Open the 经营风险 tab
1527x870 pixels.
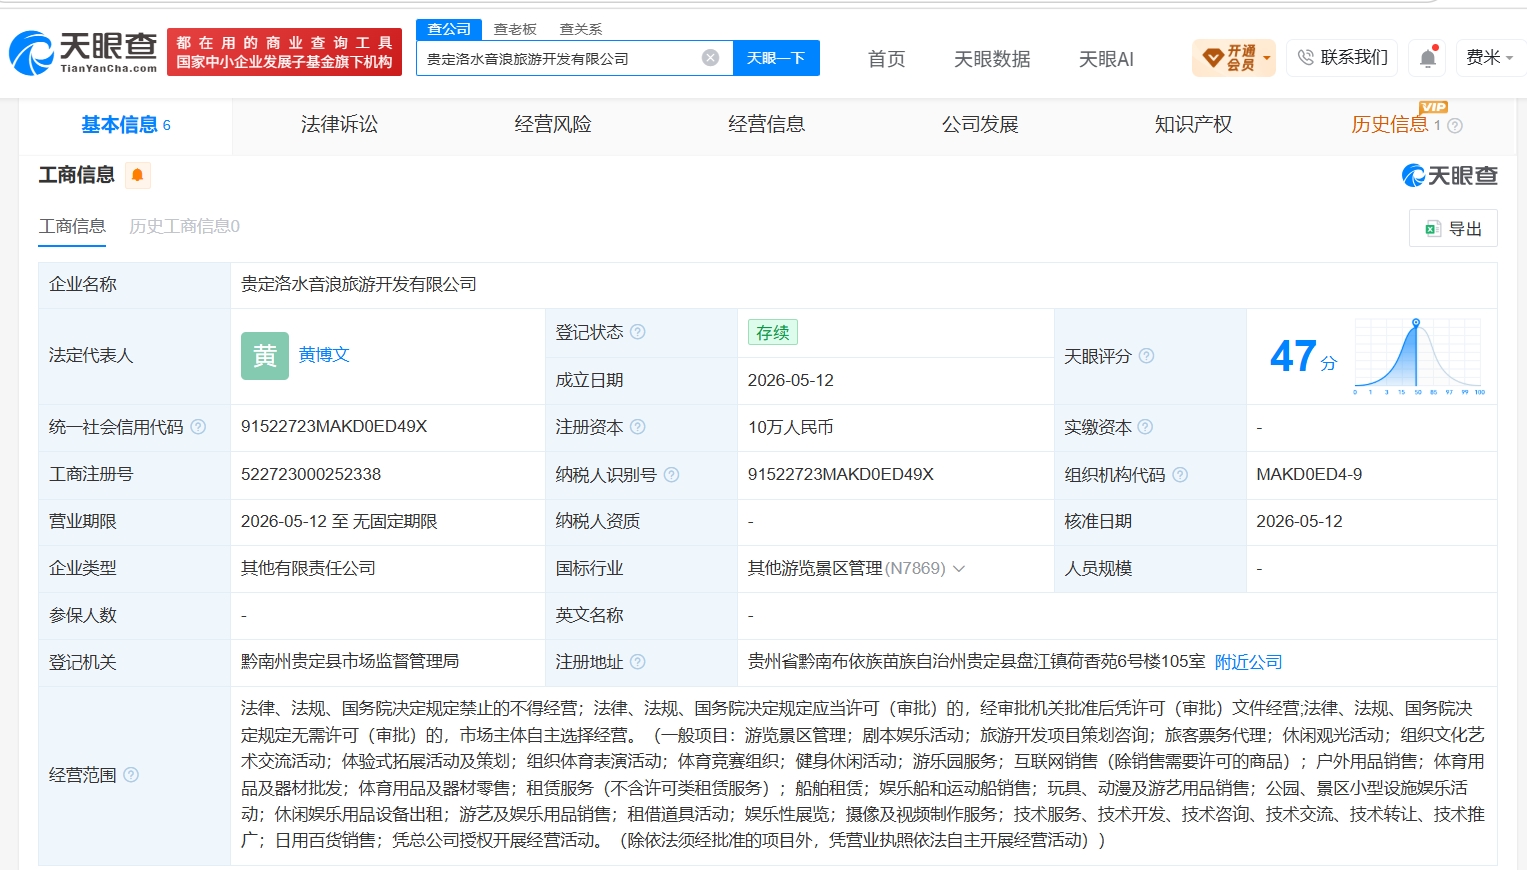553,125
